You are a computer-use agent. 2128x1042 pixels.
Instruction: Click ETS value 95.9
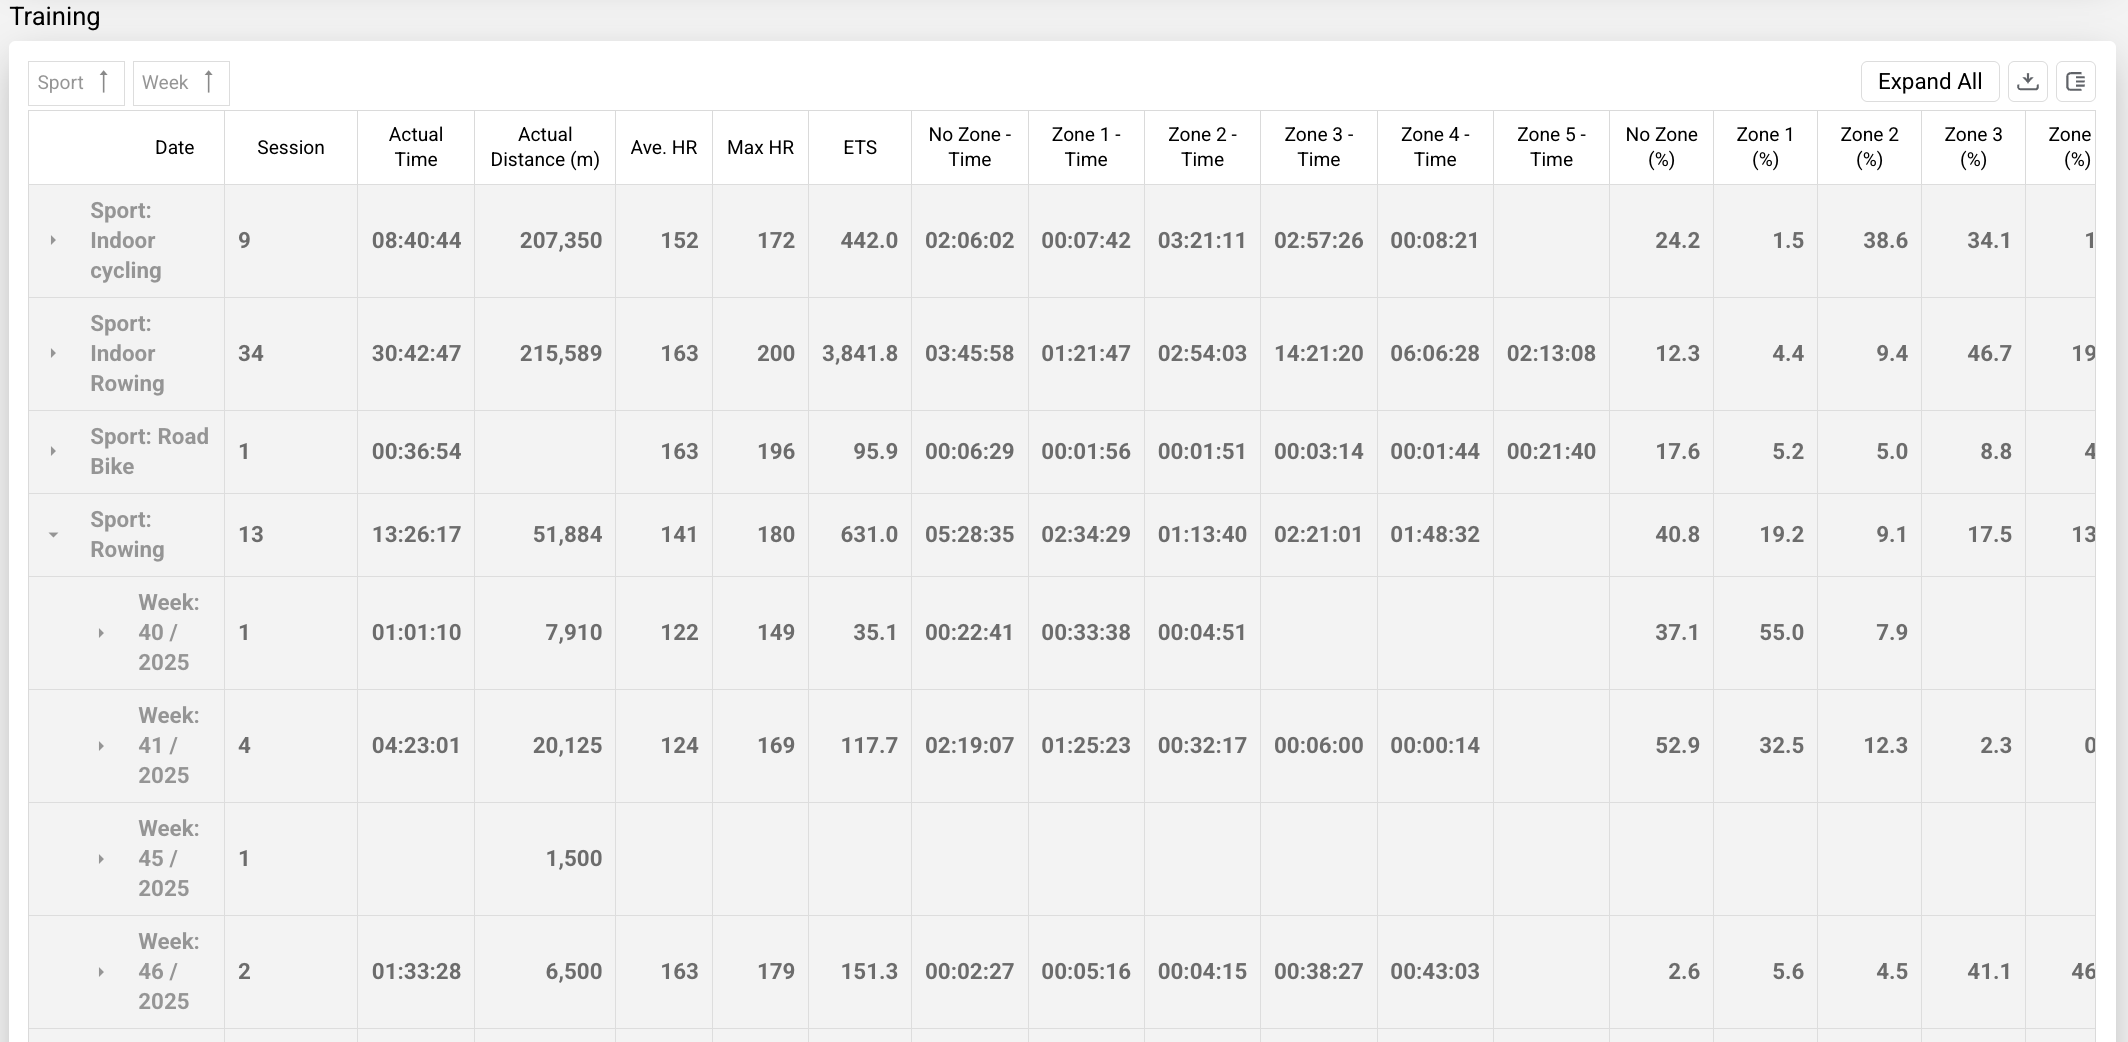(875, 451)
